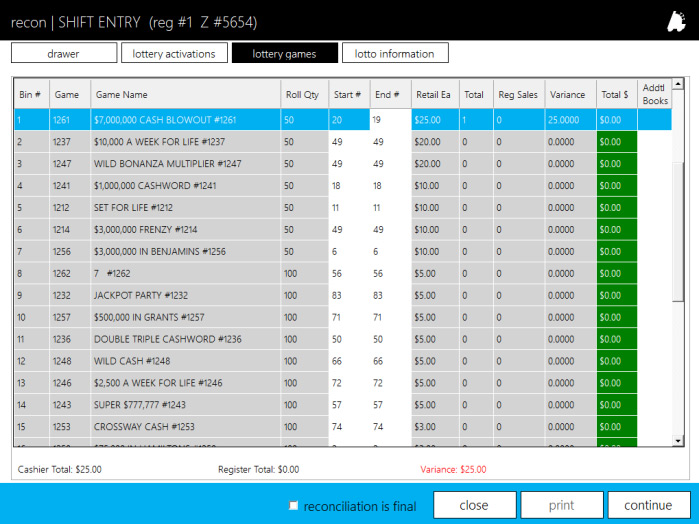This screenshot has width=699, height=524.
Task: Edit End # field for SET FOR LIFE
Action: [x=390, y=207]
